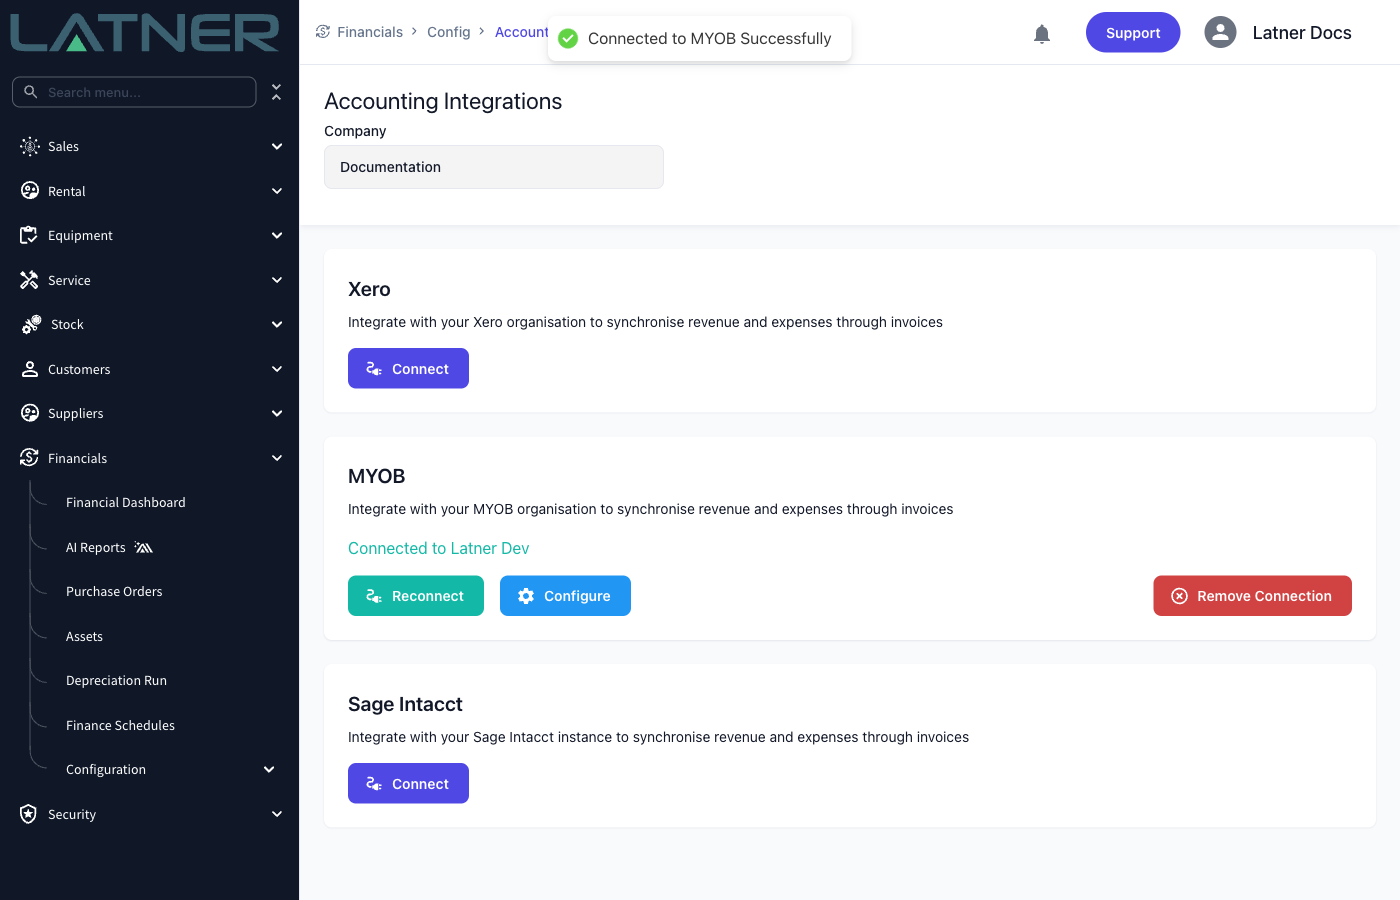The width and height of the screenshot is (1400, 900).
Task: Click the plug icon on Sage Intacct Connect
Action: point(374,784)
